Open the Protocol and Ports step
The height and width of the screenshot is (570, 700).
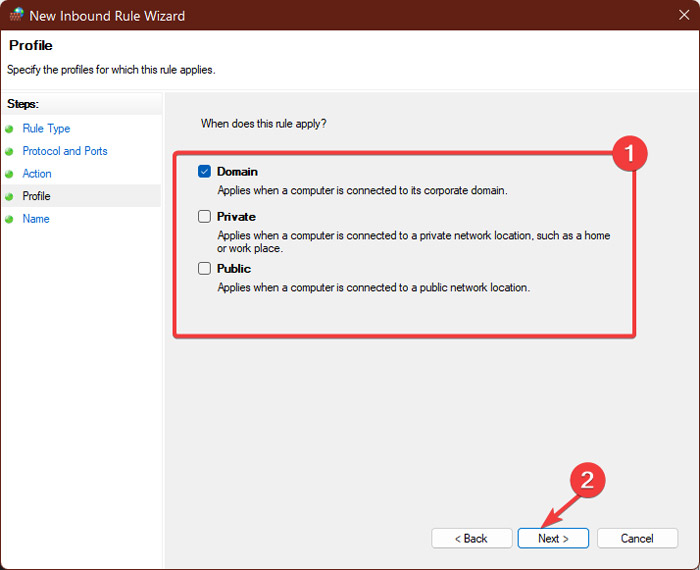[x=65, y=151]
